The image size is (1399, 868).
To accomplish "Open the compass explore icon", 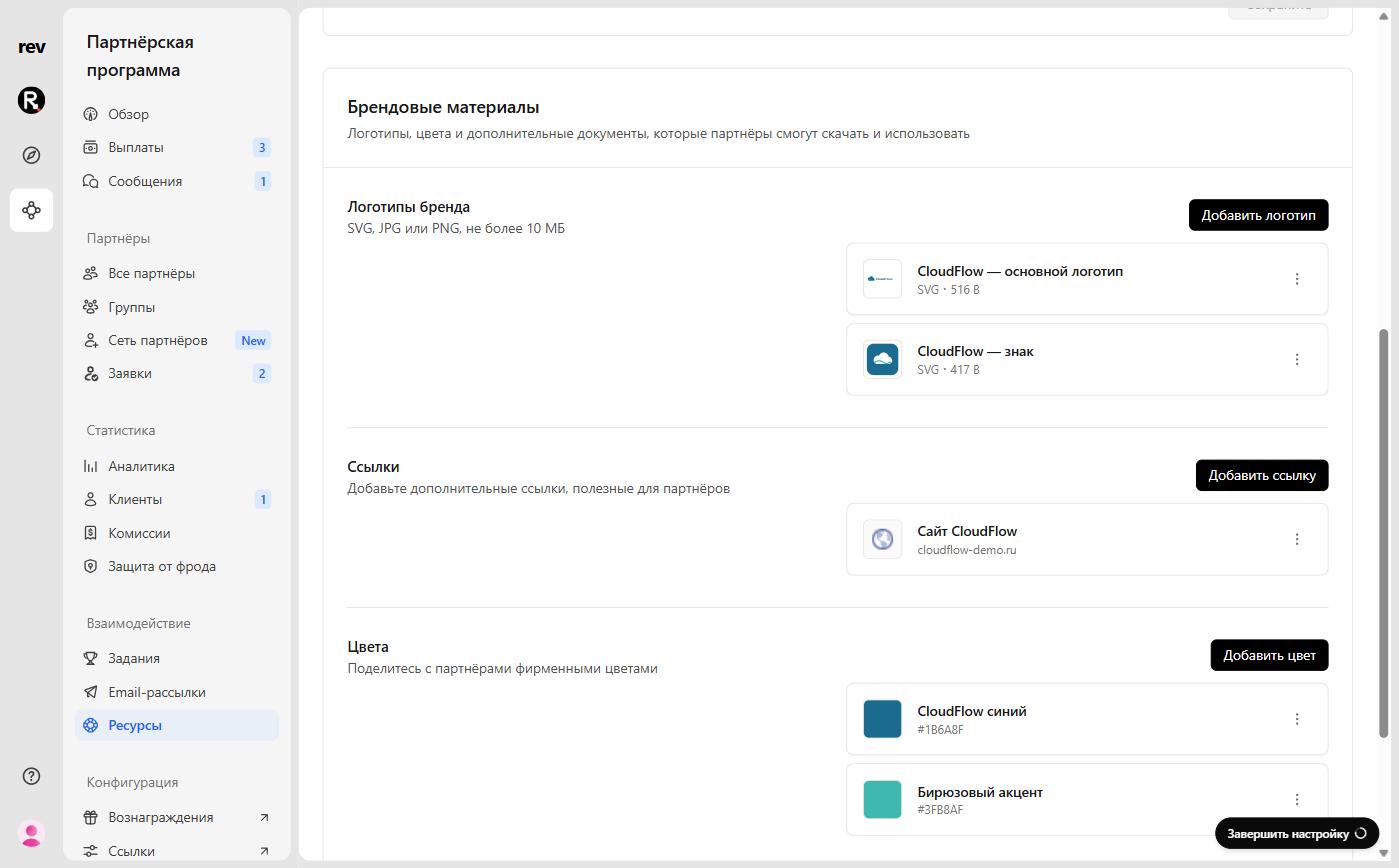I will point(31,155).
